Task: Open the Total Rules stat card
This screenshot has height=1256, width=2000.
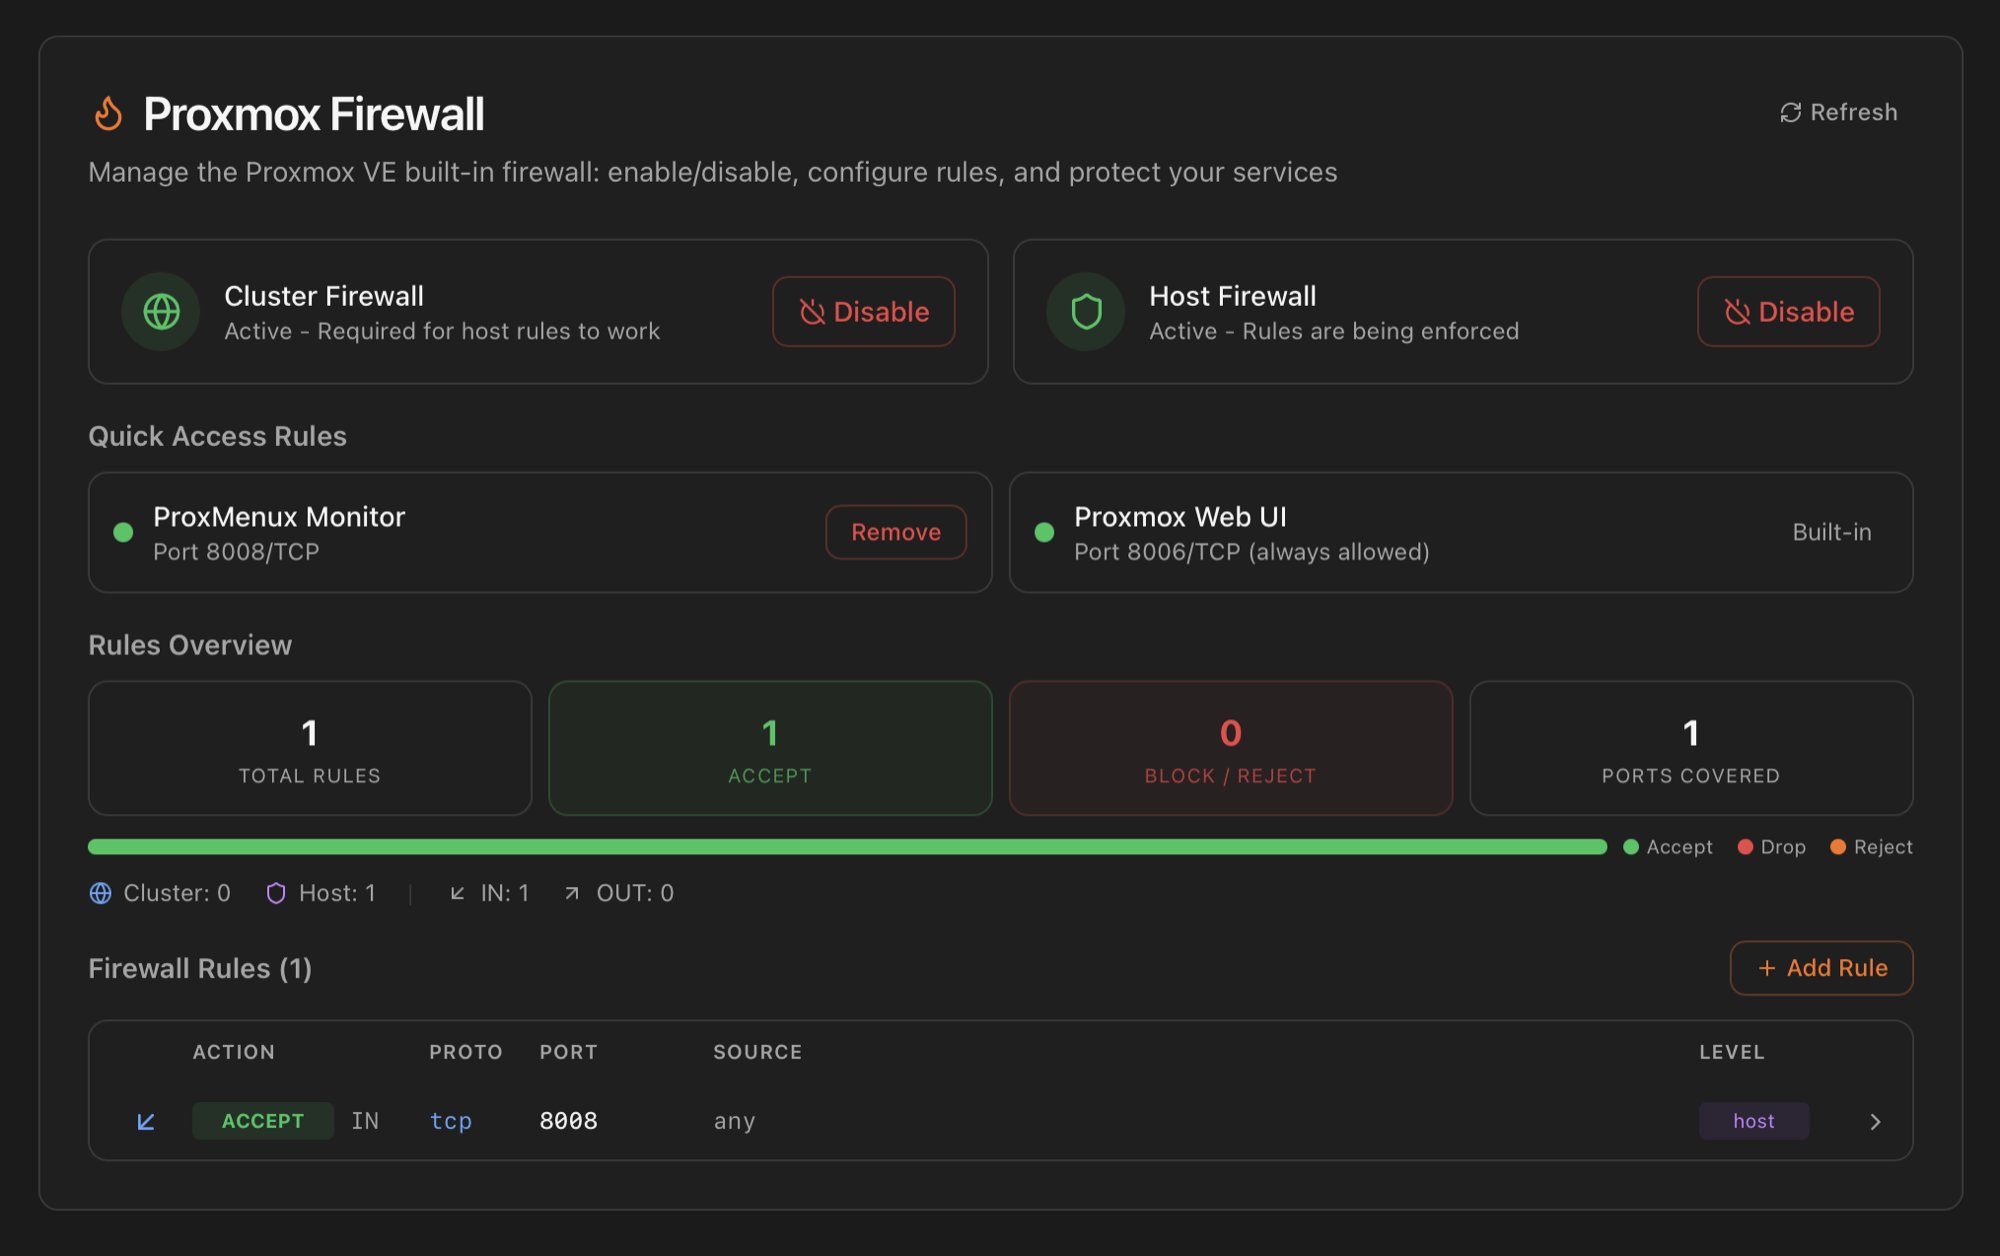Action: tap(310, 748)
